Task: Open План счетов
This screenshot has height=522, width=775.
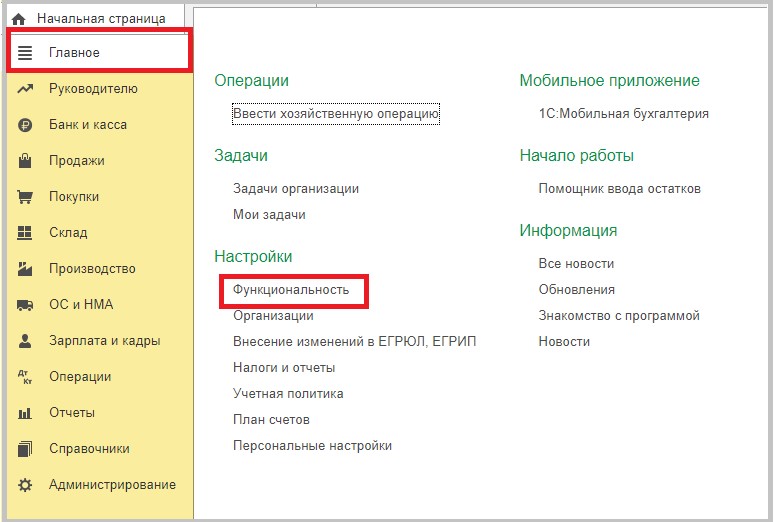Action: pyautogui.click(x=271, y=420)
